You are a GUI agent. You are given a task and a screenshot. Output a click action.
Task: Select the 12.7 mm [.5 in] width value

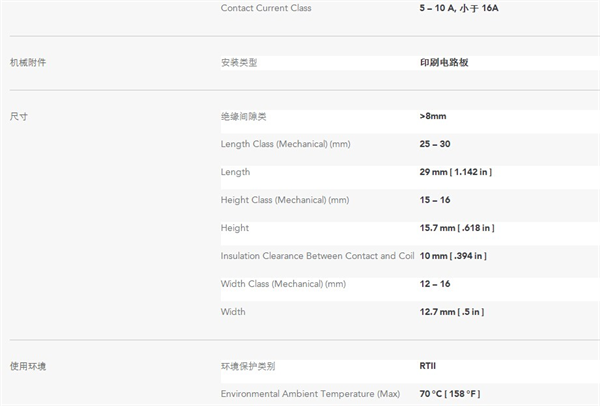pos(453,312)
